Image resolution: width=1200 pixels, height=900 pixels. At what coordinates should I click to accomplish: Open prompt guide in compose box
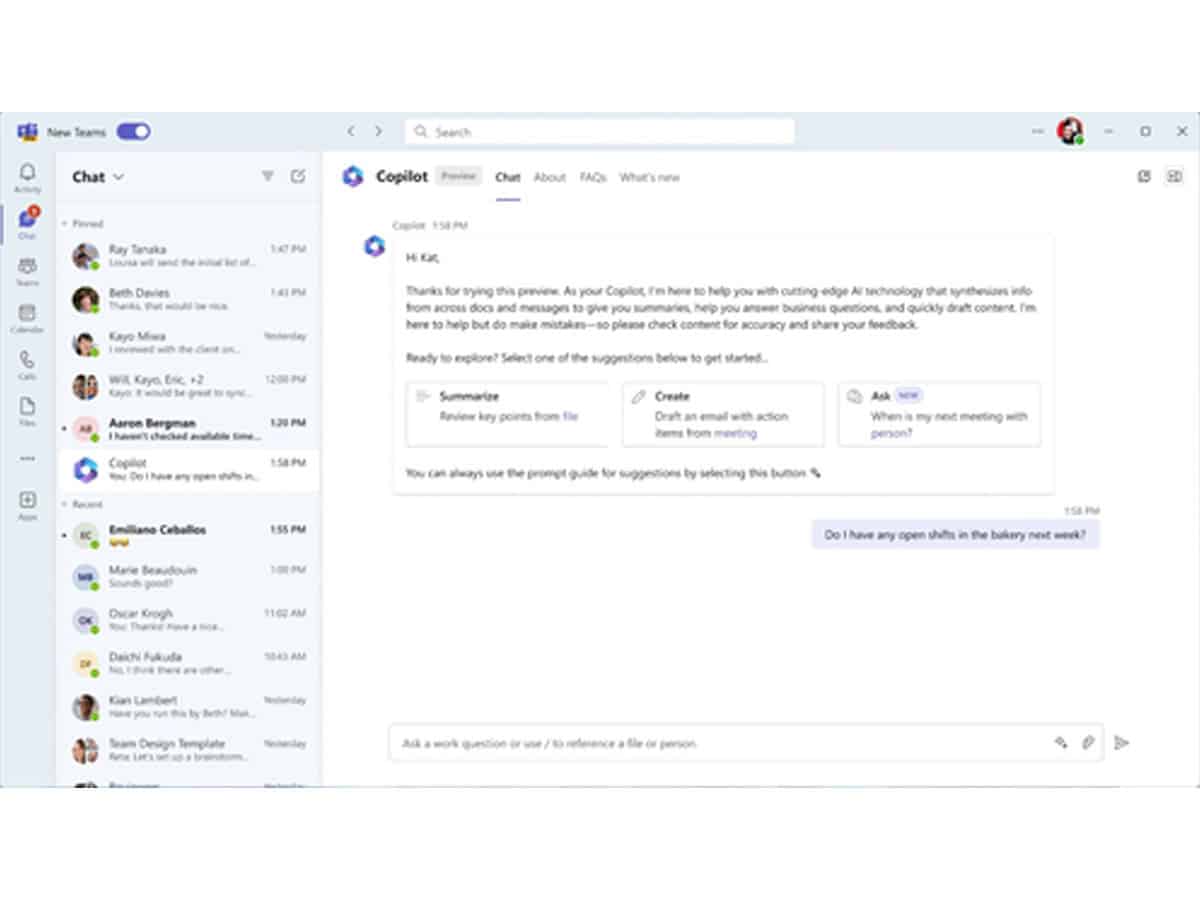point(1061,743)
